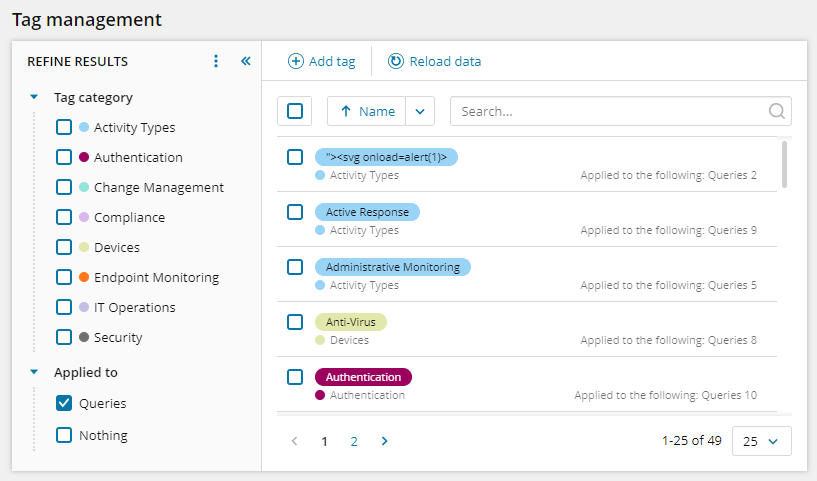This screenshot has height=481, width=817.
Task: Open the Refine Results options menu (three dots)
Action: point(216,61)
